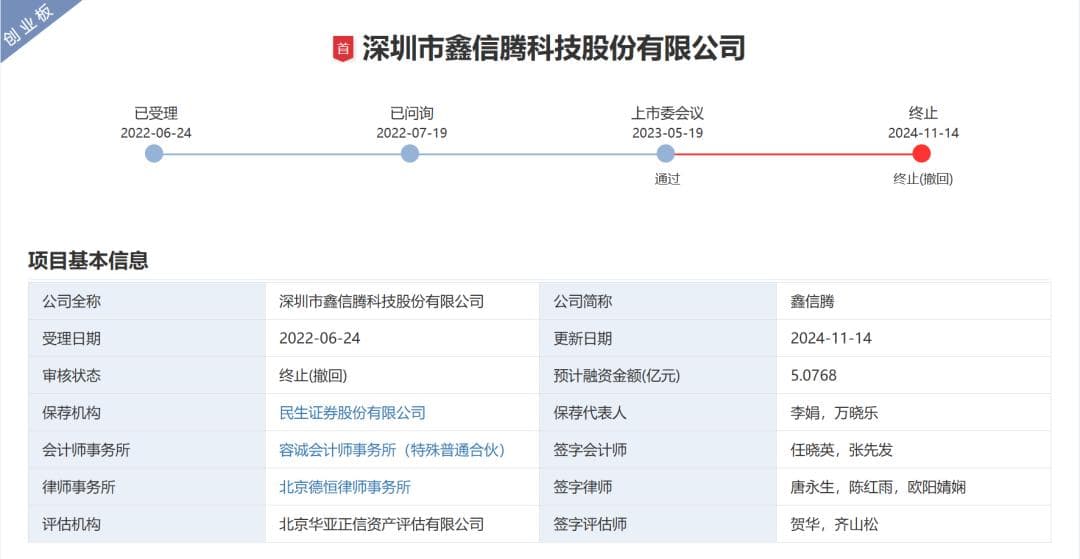
Task: Click the 终止(撤回) label under the red dot
Action: point(922,180)
